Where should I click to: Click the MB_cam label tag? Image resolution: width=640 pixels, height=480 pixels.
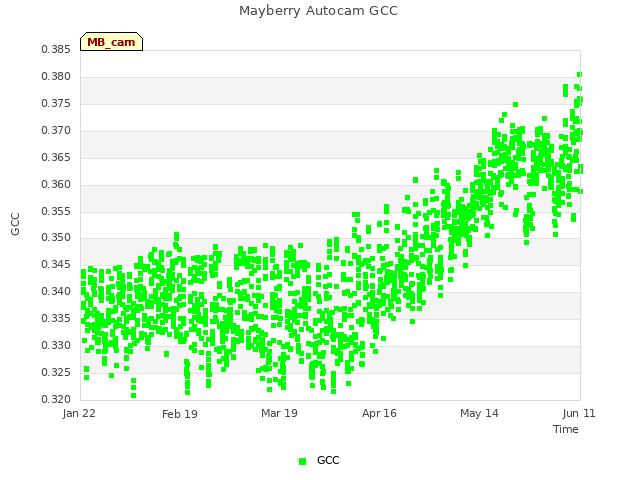point(111,42)
